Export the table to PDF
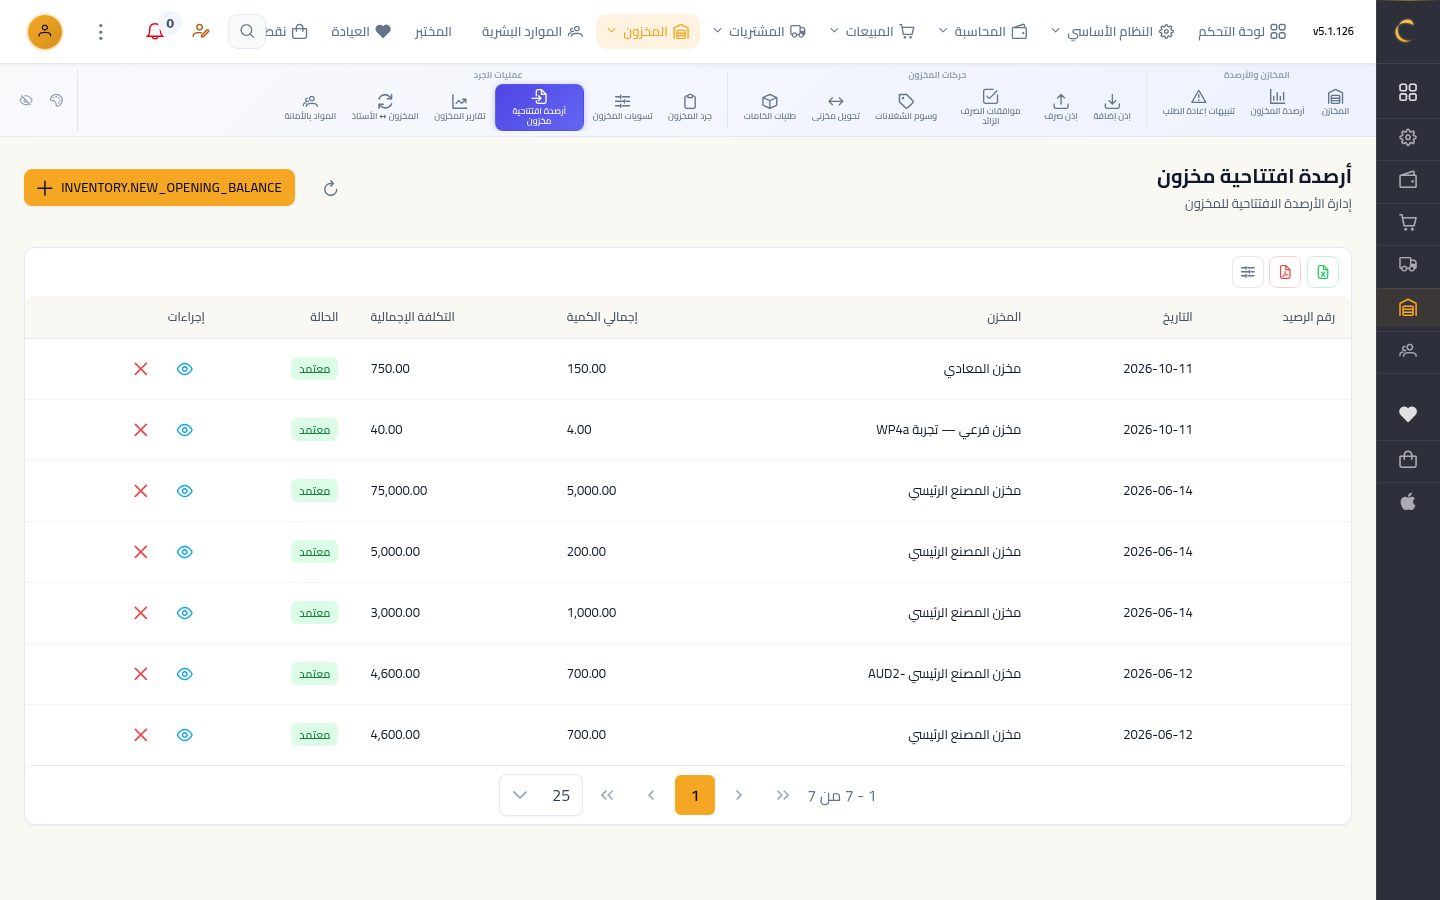Image resolution: width=1440 pixels, height=900 pixels. pos(1285,272)
